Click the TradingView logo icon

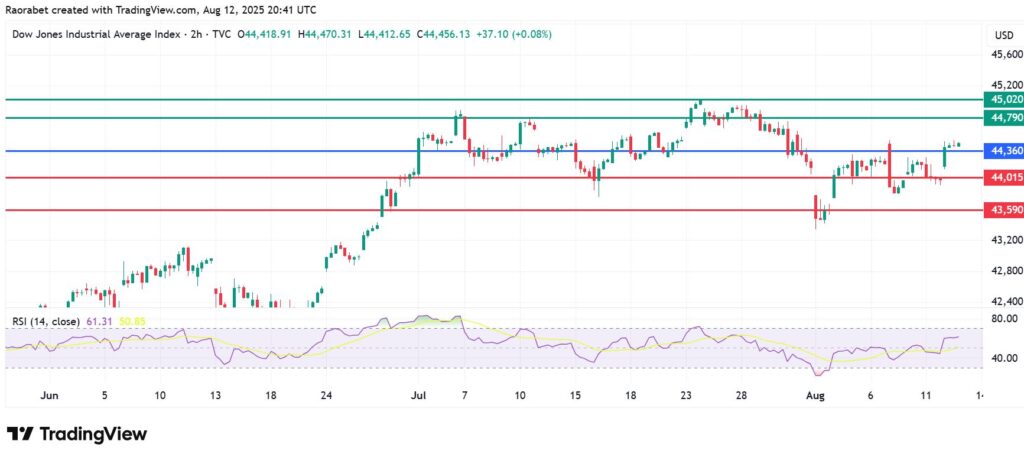[20, 434]
